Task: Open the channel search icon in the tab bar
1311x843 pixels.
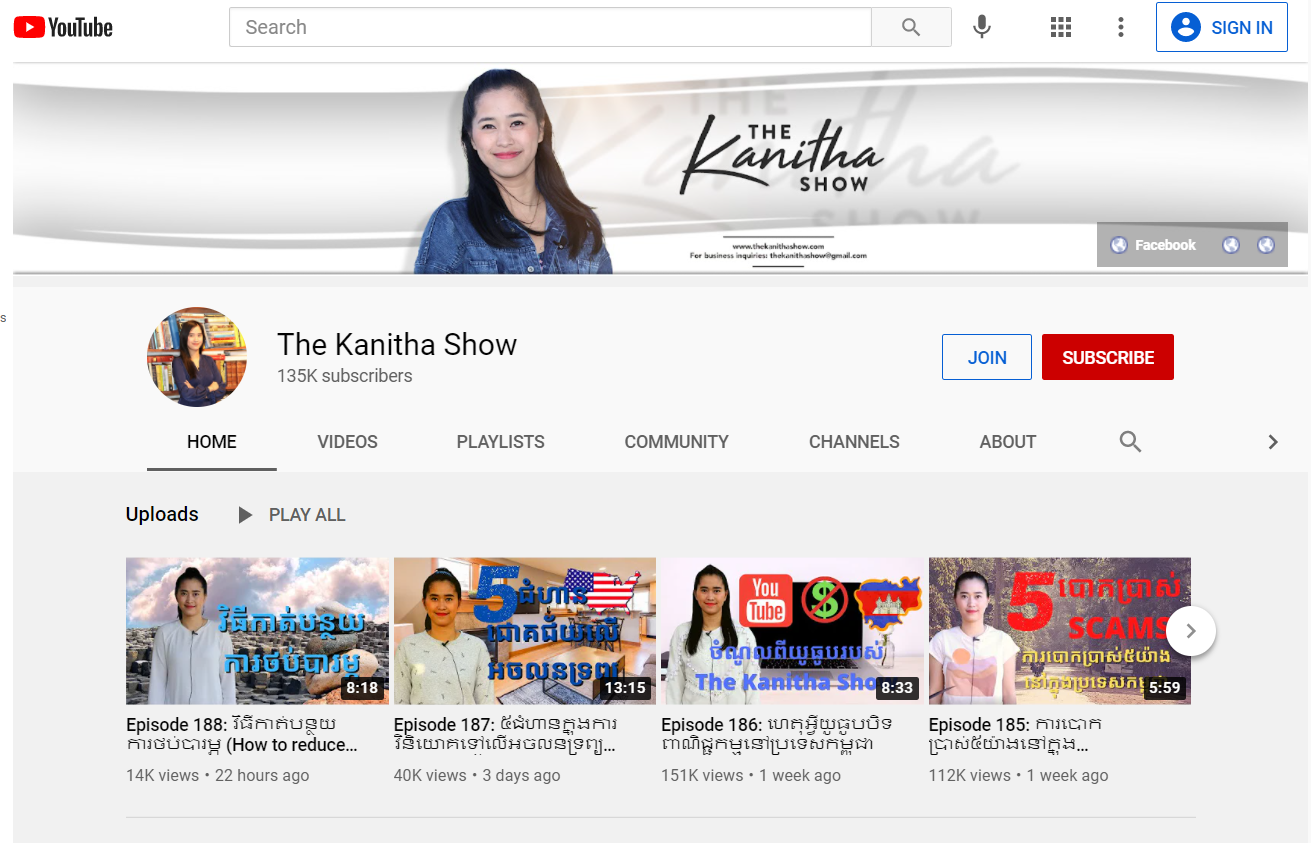Action: point(1130,441)
